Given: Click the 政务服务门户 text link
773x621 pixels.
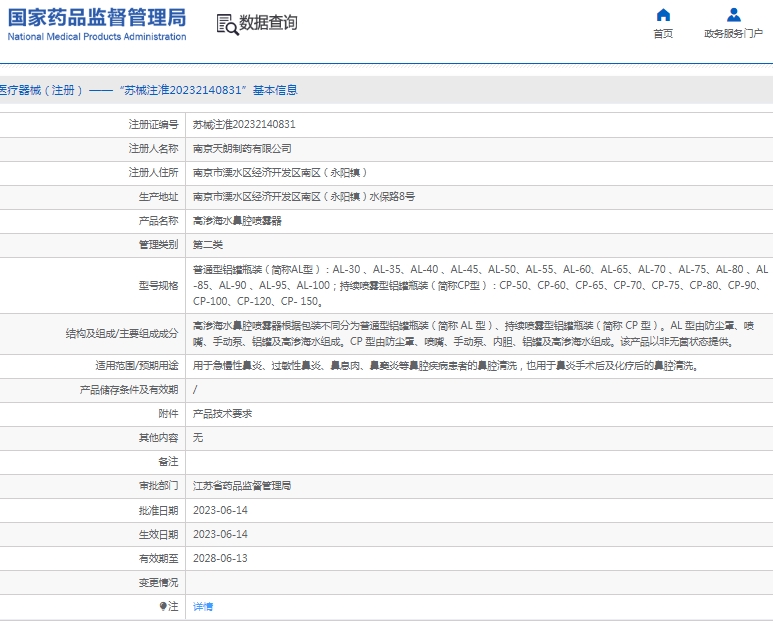Looking at the screenshot, I should pyautogui.click(x=734, y=34).
